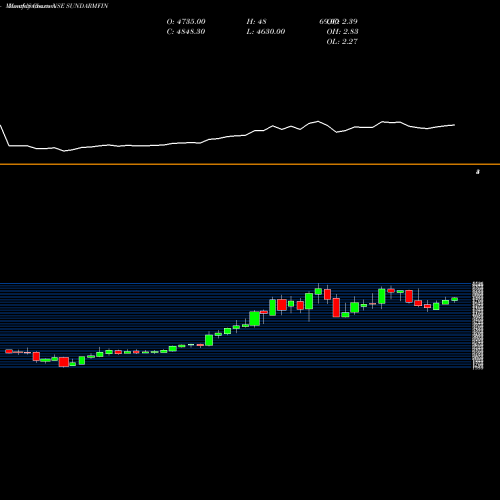The width and height of the screenshot is (500, 500).
Task: Select the 'OL: 2.27' value
Action: click(x=342, y=42)
